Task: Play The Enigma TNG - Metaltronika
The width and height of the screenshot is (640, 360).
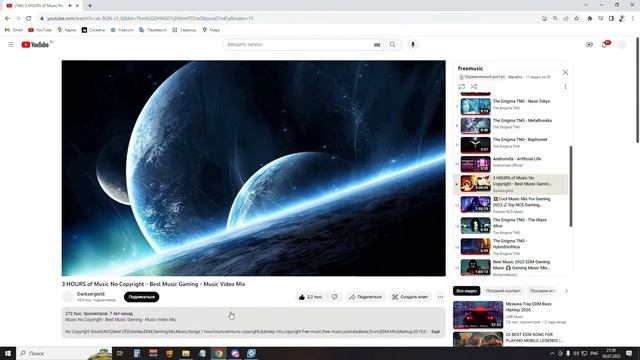Action: pyautogui.click(x=511, y=124)
